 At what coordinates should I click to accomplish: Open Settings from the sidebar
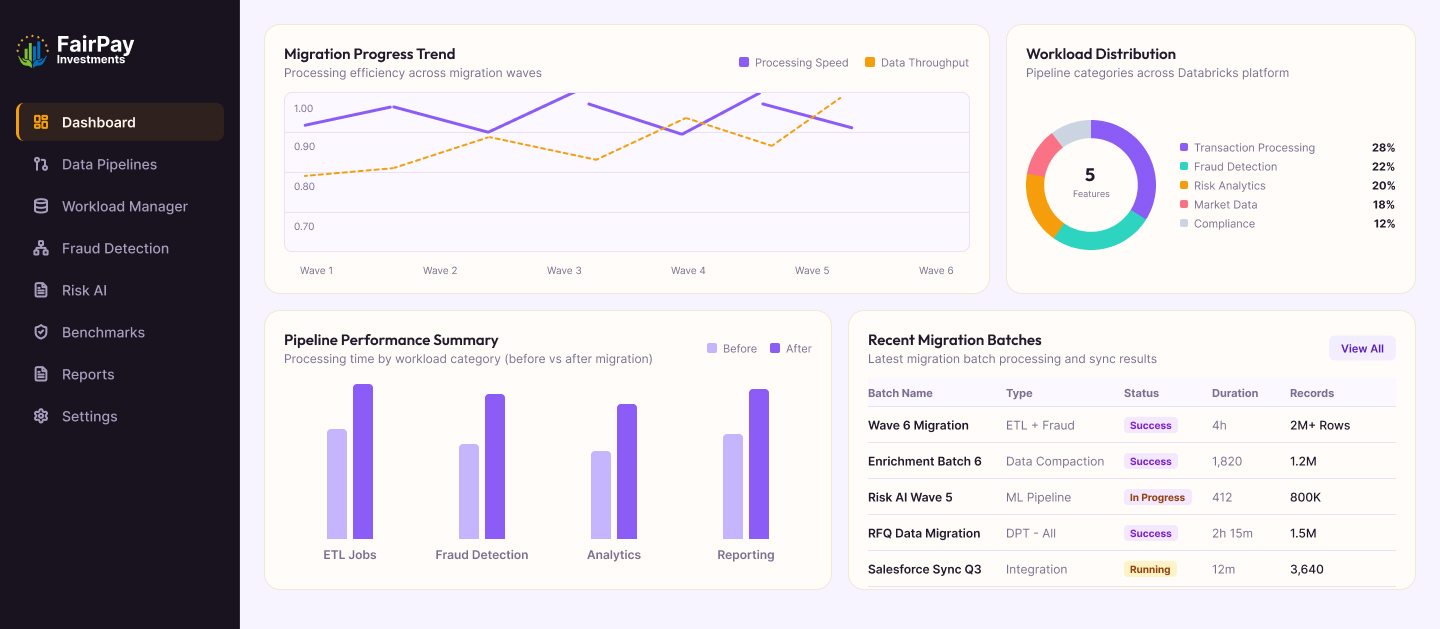tap(120, 416)
